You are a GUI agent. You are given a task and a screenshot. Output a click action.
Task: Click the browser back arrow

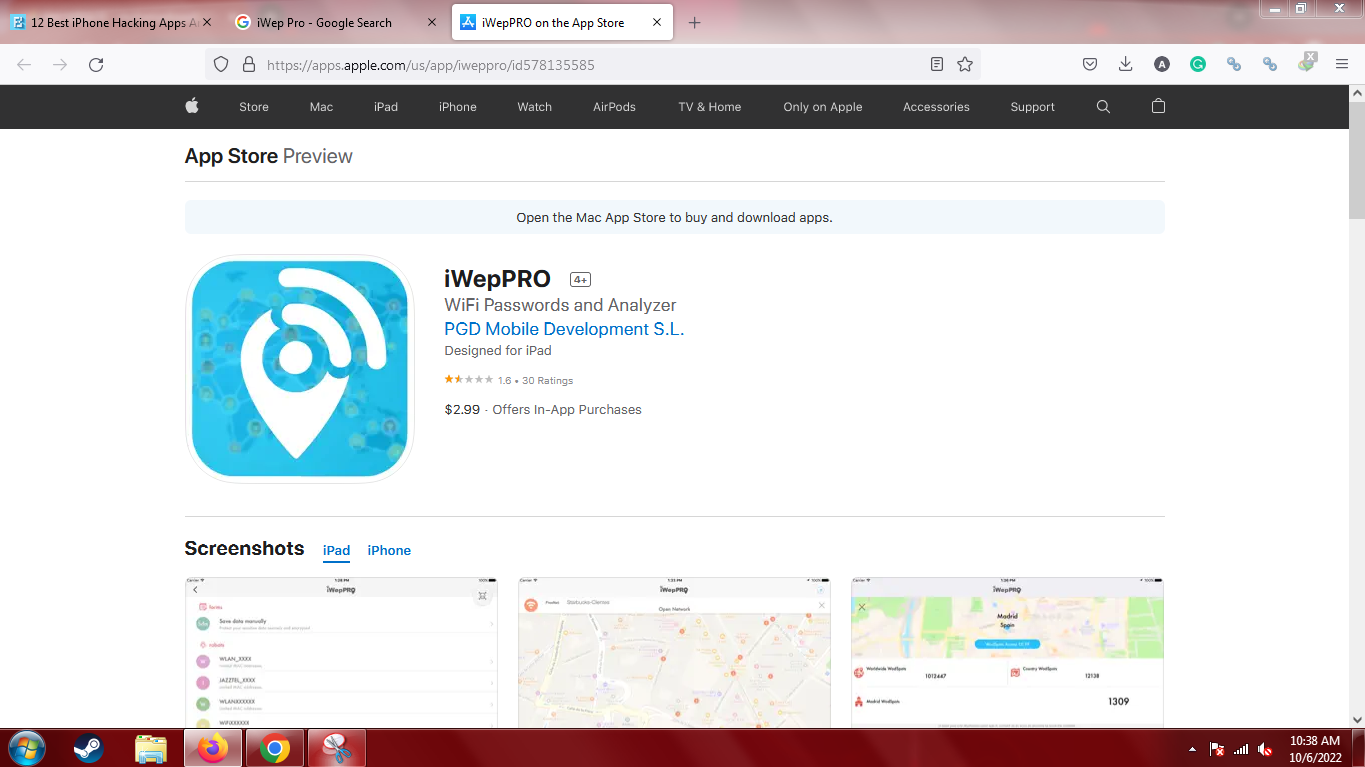[x=25, y=64]
